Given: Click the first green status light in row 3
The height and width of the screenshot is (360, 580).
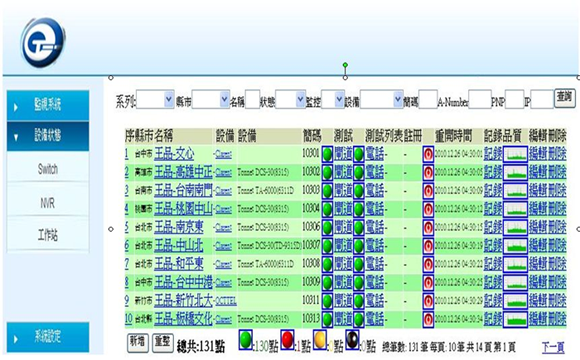Looking at the screenshot, I should point(327,191).
